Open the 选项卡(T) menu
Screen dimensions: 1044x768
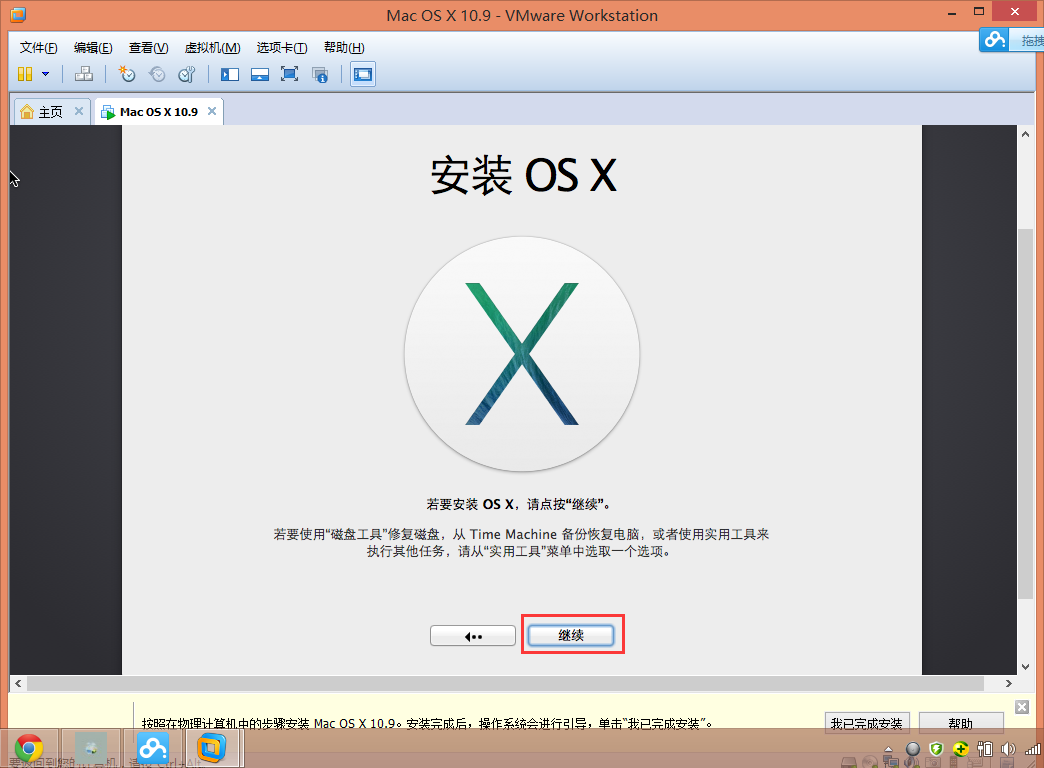[x=282, y=47]
